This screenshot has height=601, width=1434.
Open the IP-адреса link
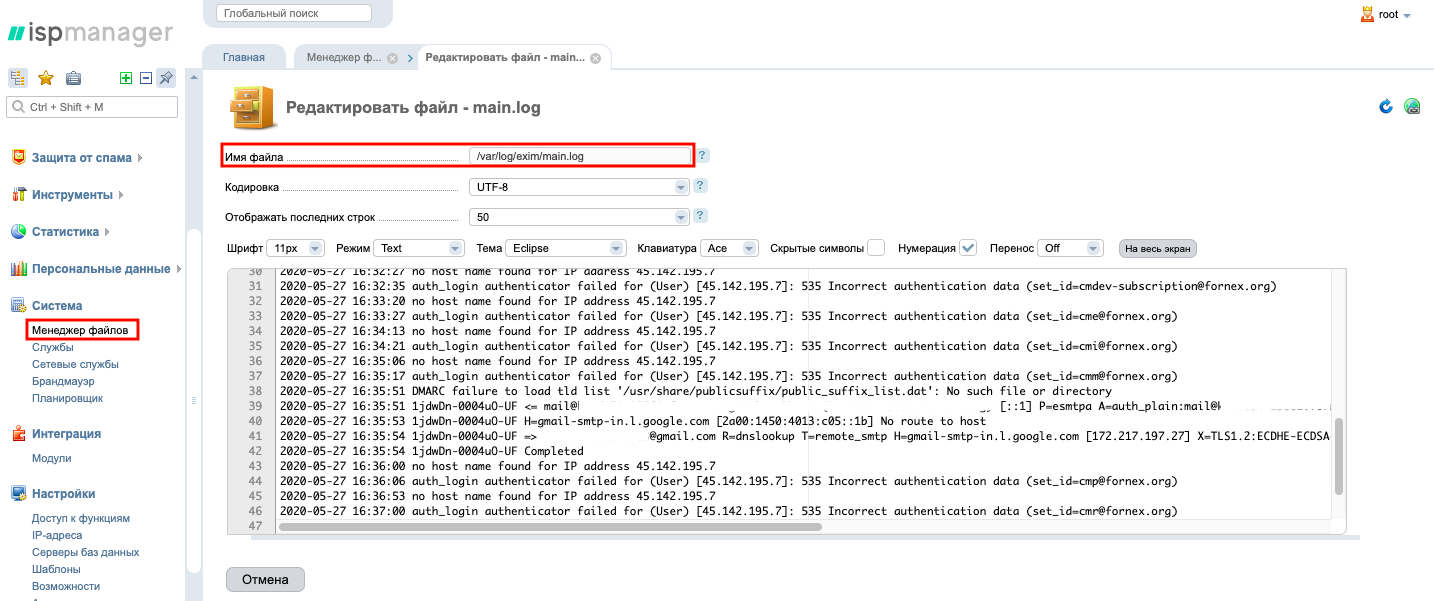click(x=56, y=535)
